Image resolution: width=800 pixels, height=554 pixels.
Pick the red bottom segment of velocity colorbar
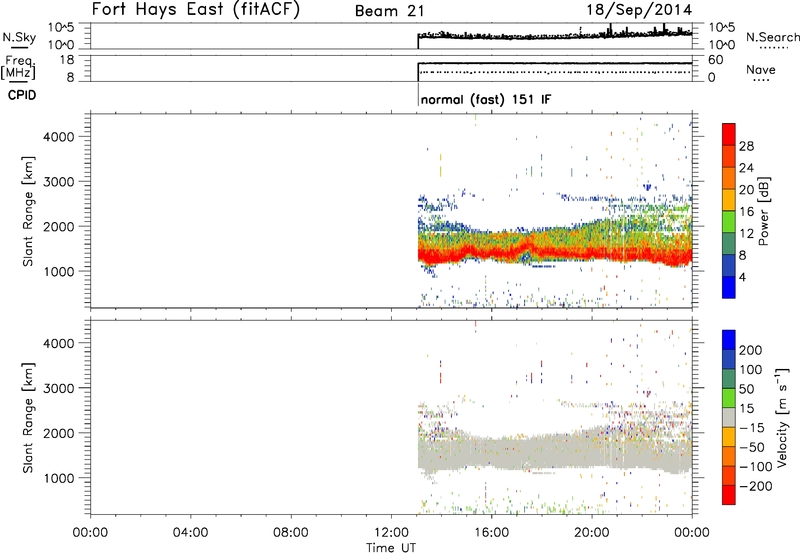click(729, 495)
